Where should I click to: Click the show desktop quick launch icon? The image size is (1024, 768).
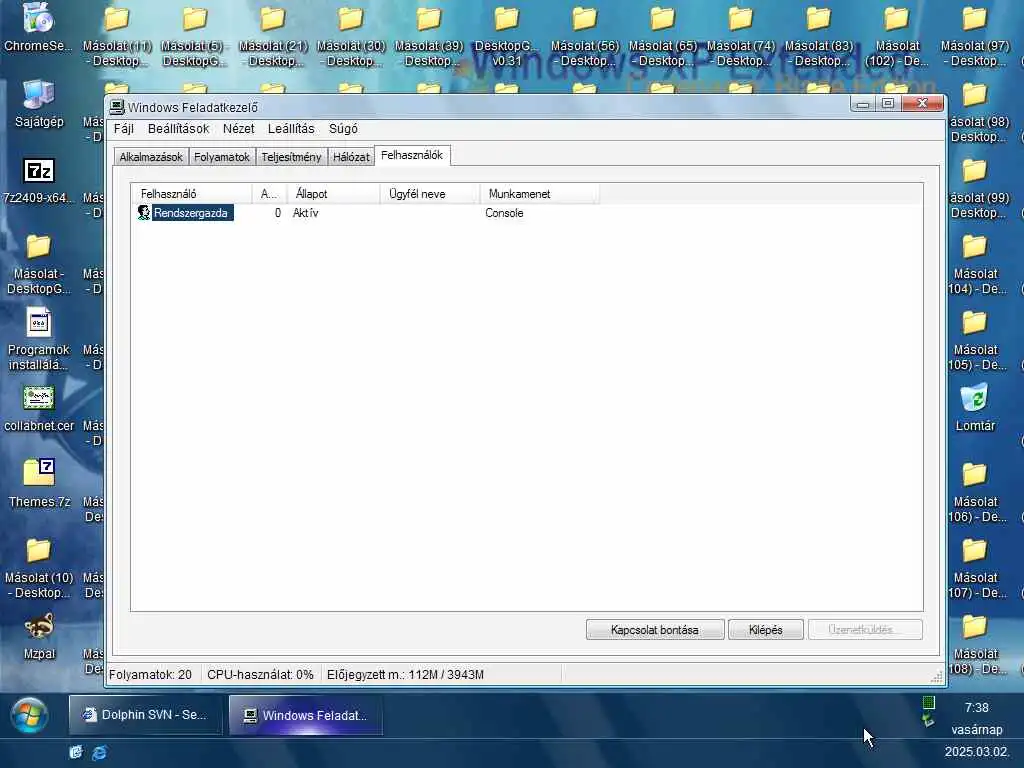pyautogui.click(x=76, y=752)
